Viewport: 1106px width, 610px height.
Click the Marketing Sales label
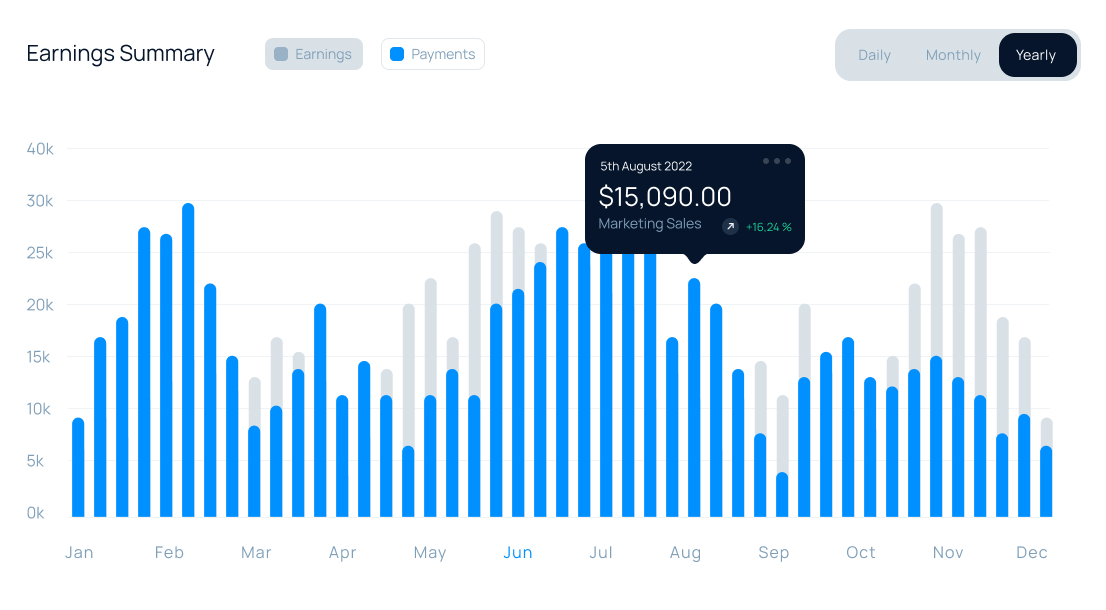click(649, 224)
